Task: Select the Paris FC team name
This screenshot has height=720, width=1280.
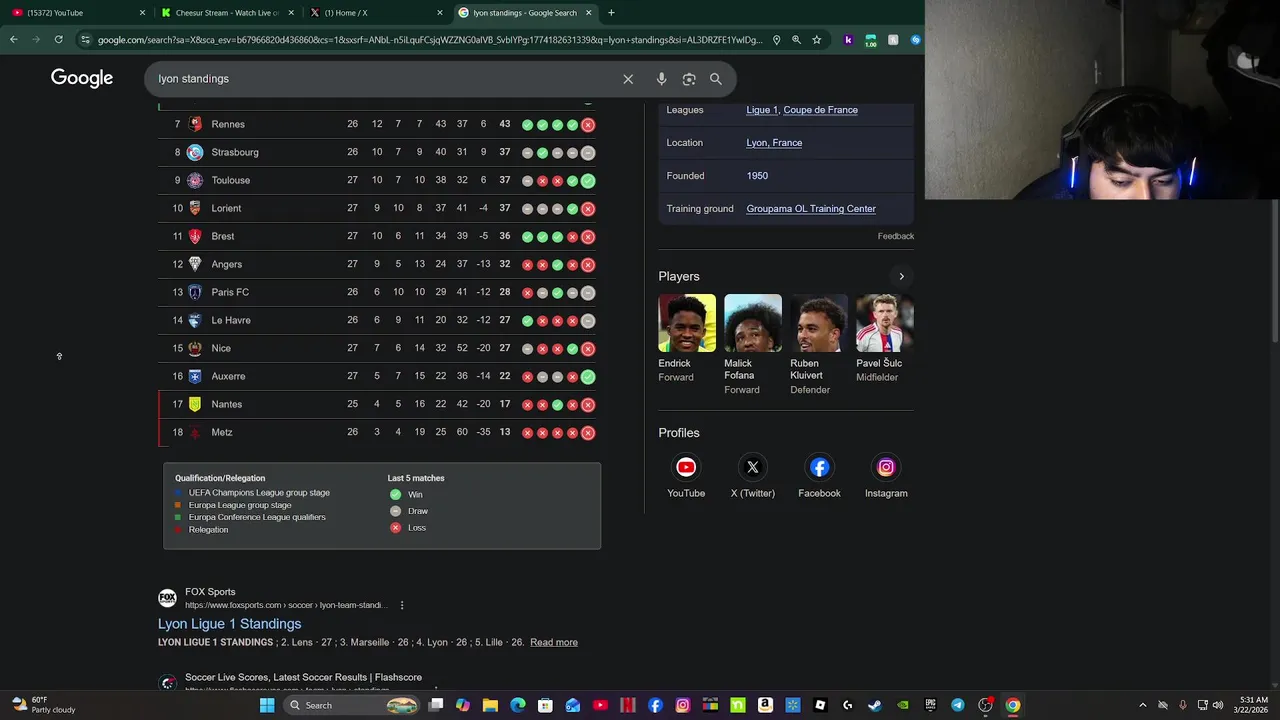Action: (x=230, y=292)
